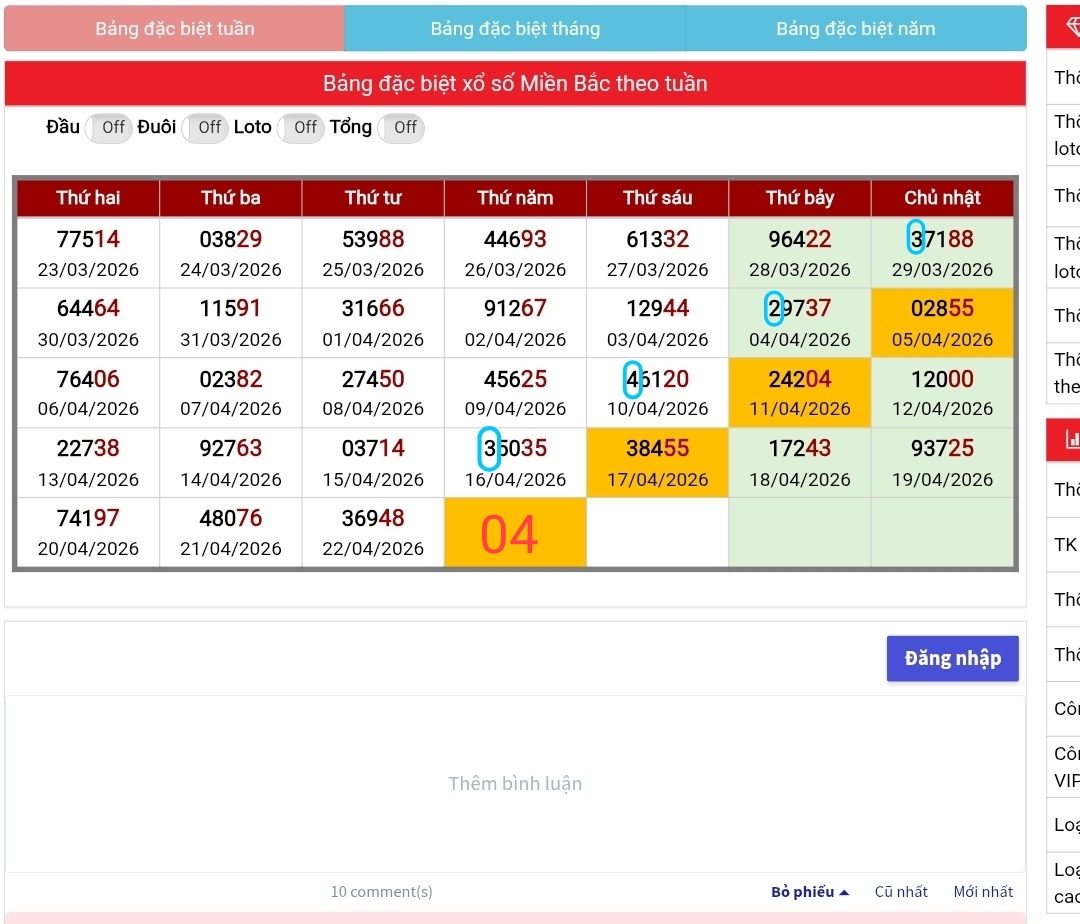
Task: Click the orange 04 highlighted cell
Action: point(515,534)
